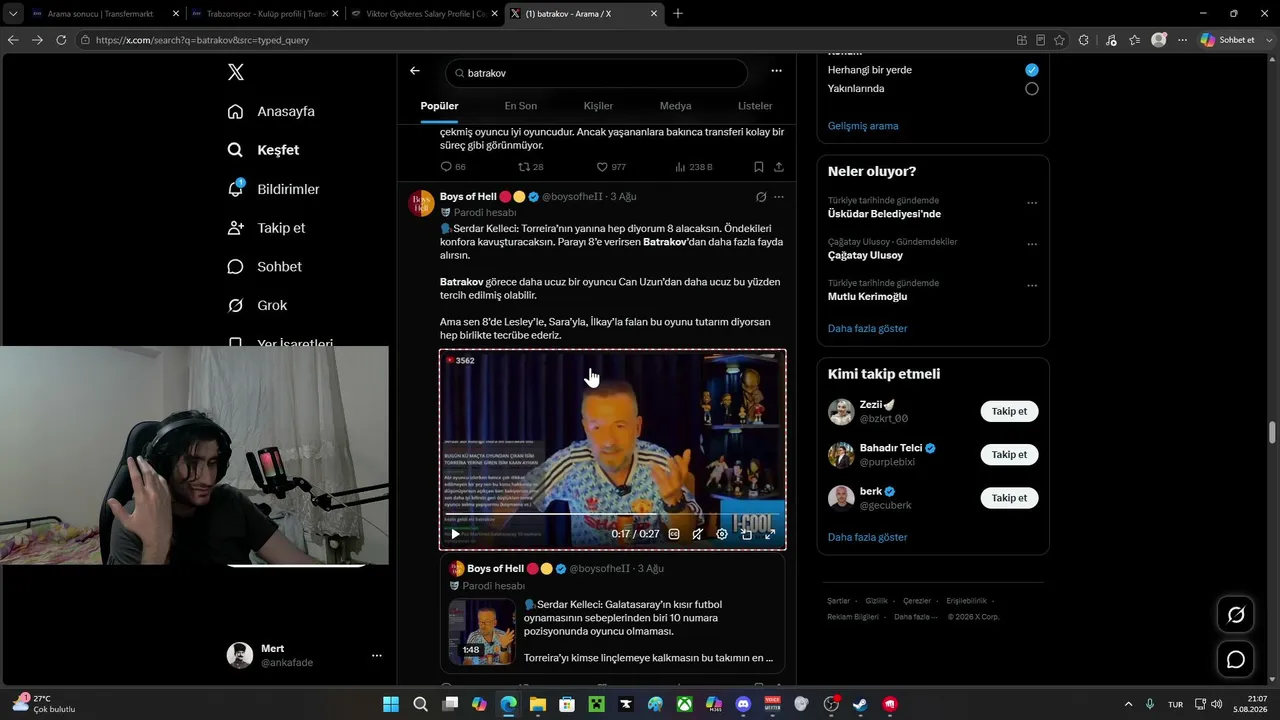Open options for Çağatay Ulusoy trend
The image size is (1280, 720).
1032,244
